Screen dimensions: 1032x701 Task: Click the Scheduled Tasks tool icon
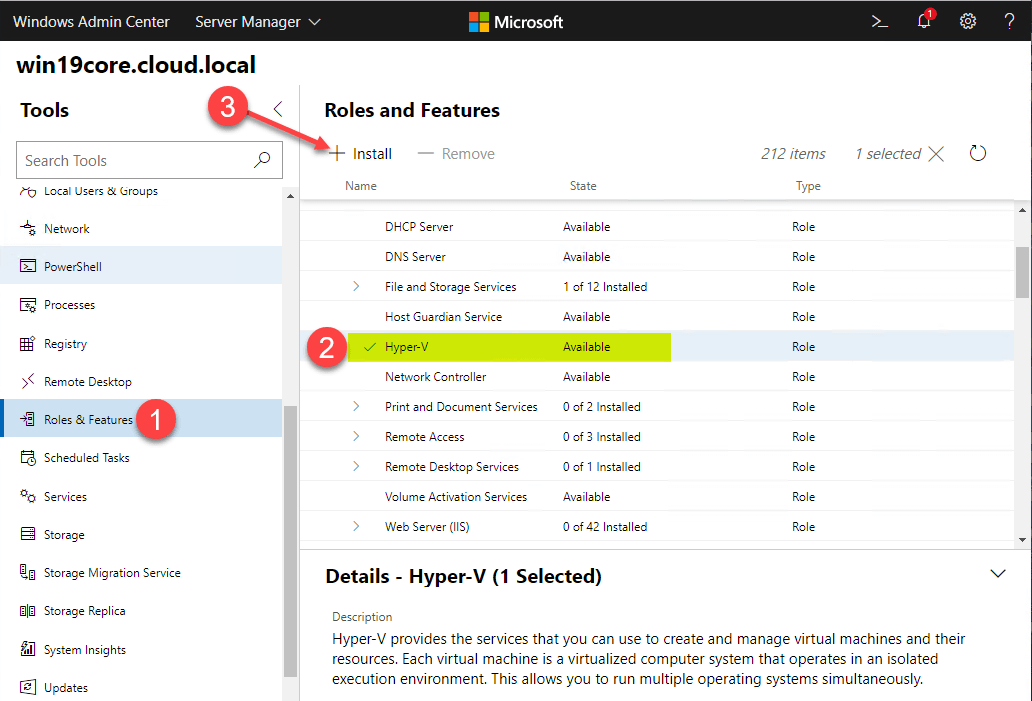click(28, 457)
